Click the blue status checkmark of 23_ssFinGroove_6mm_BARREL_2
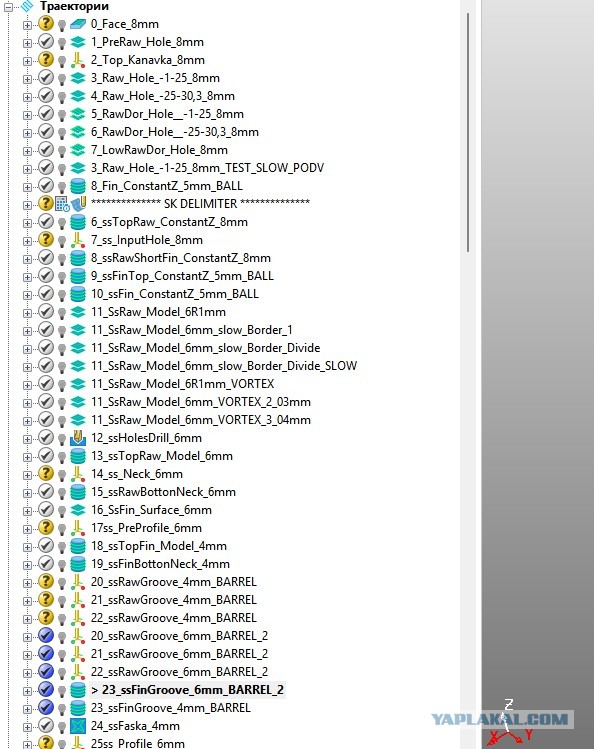Image resolution: width=594 pixels, height=749 pixels. [46, 689]
